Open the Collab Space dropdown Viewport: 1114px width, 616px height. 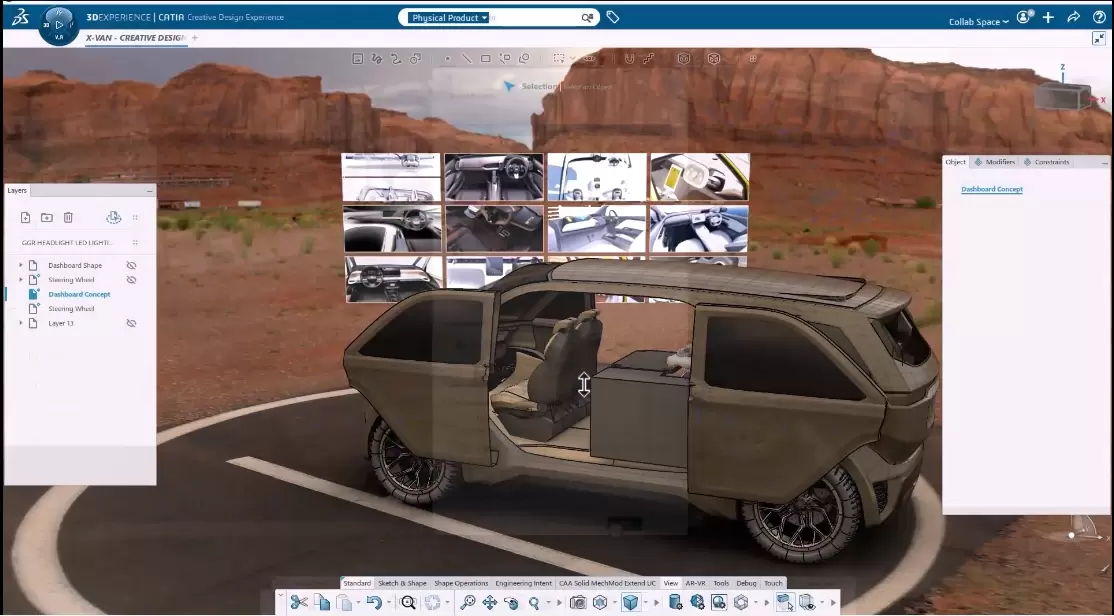click(979, 22)
